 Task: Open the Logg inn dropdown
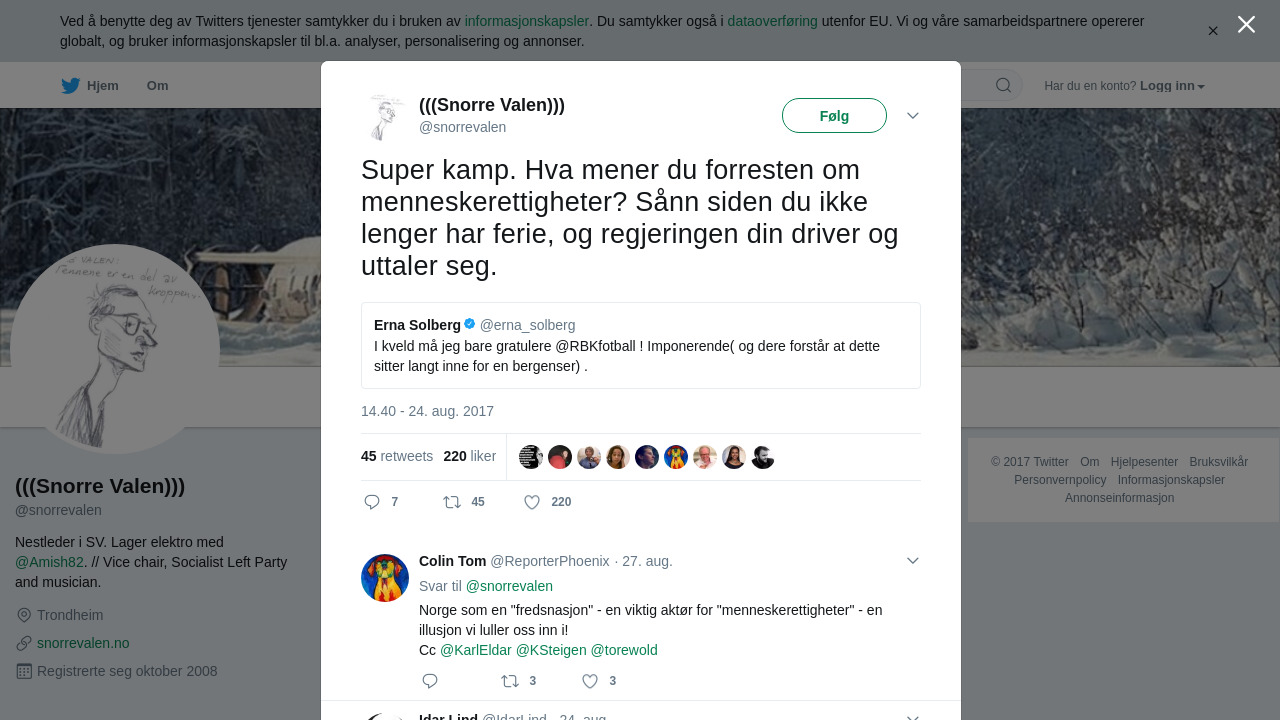tap(1172, 86)
